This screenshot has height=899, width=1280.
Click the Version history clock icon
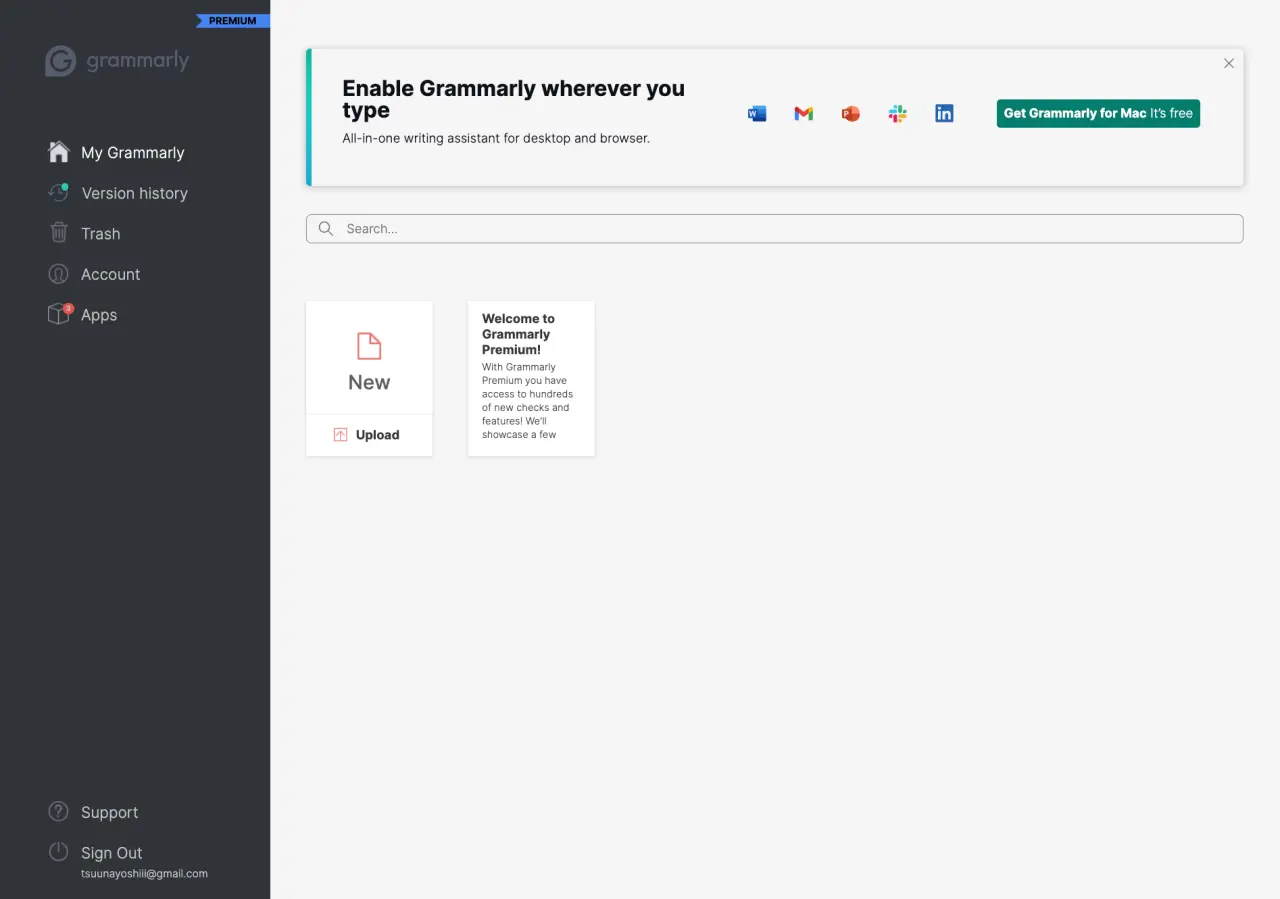coord(59,193)
